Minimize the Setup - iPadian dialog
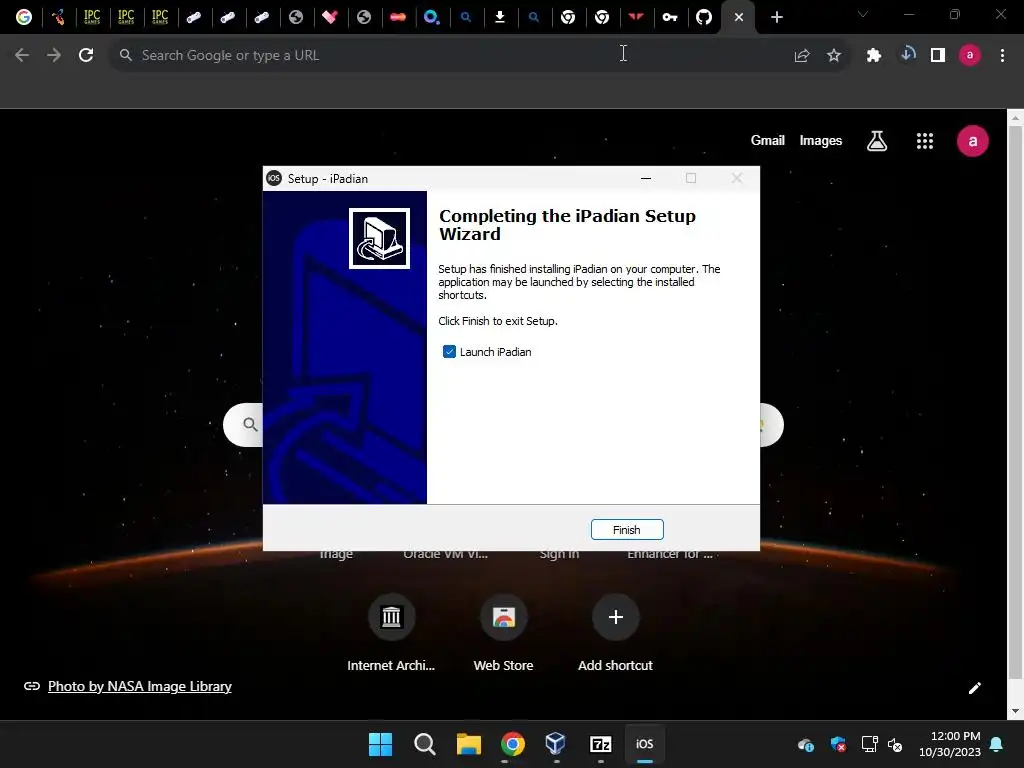The image size is (1024, 768). [646, 178]
